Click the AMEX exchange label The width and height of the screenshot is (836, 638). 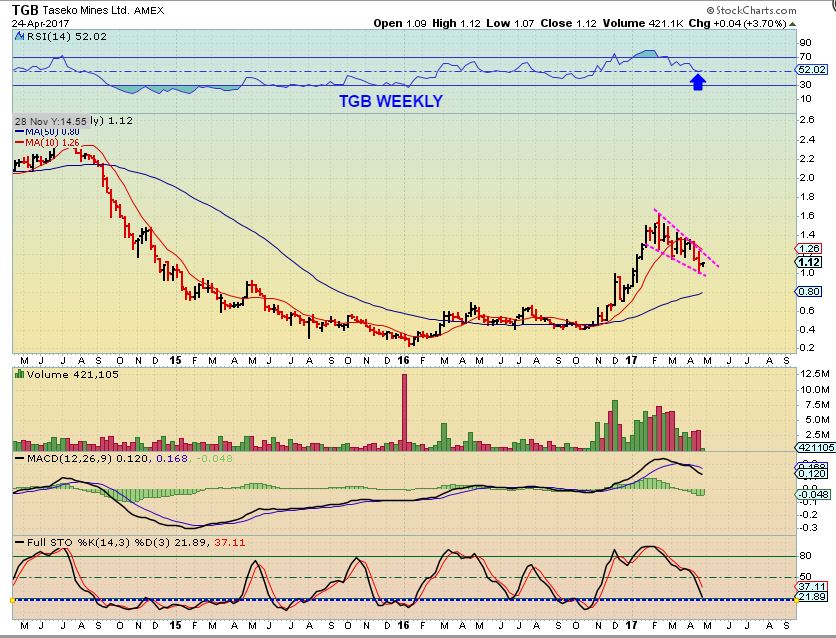click(149, 10)
